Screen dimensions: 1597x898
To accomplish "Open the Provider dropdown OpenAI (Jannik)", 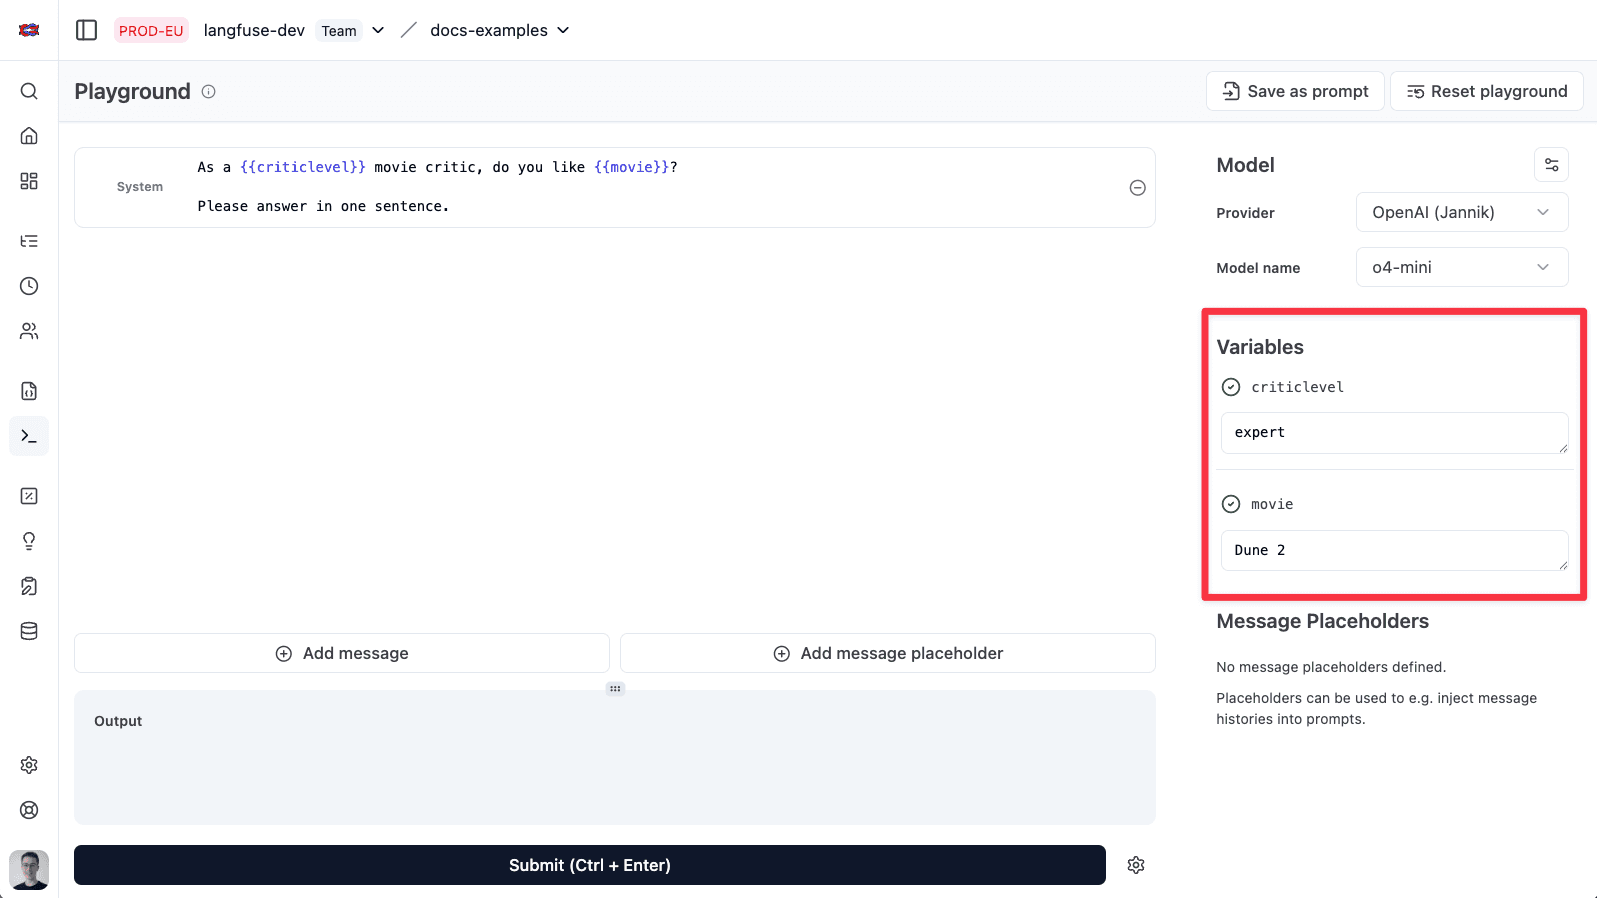I will [x=1462, y=212].
